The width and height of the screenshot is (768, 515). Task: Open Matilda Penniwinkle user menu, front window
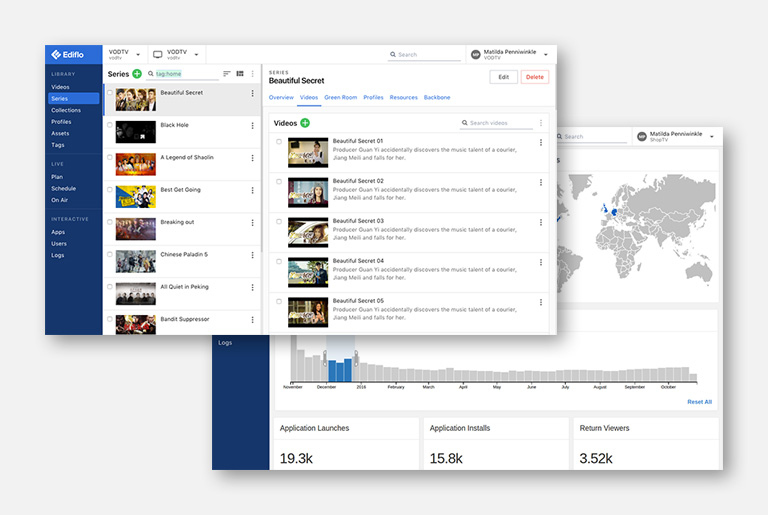(x=546, y=54)
